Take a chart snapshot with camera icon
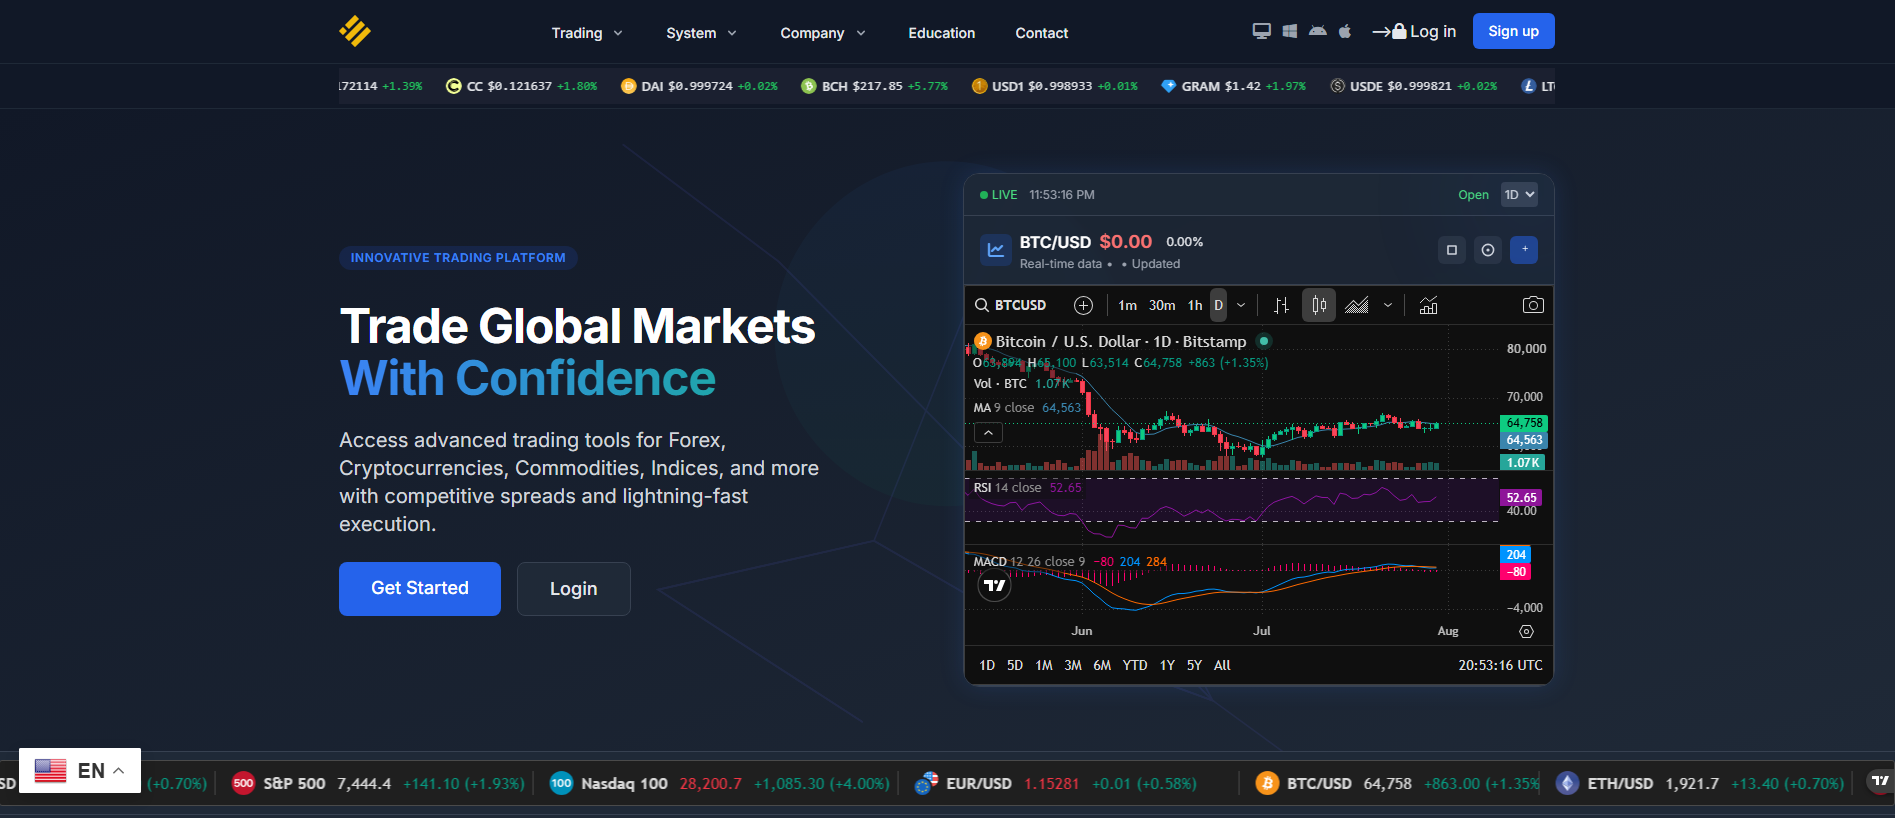The width and height of the screenshot is (1895, 818). coord(1533,305)
